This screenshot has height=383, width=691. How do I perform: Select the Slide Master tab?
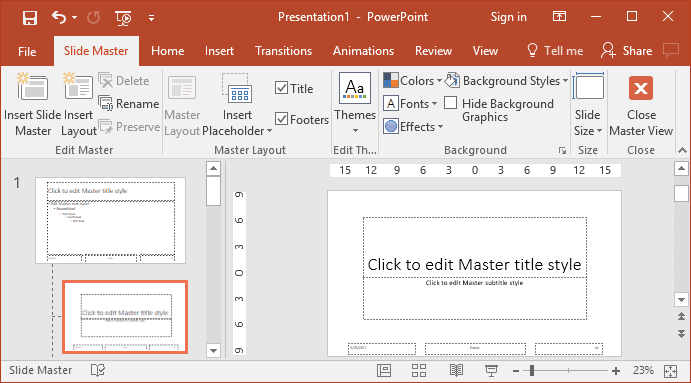(96, 51)
